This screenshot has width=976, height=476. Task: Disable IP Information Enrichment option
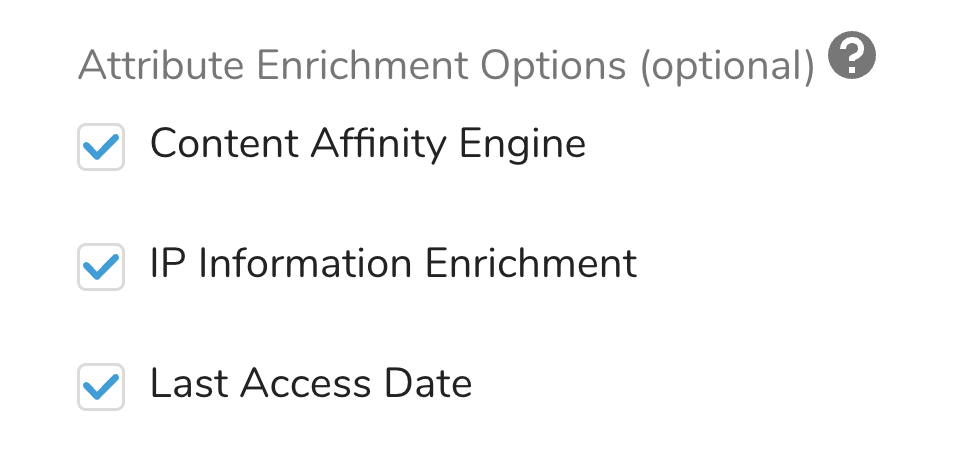click(101, 267)
